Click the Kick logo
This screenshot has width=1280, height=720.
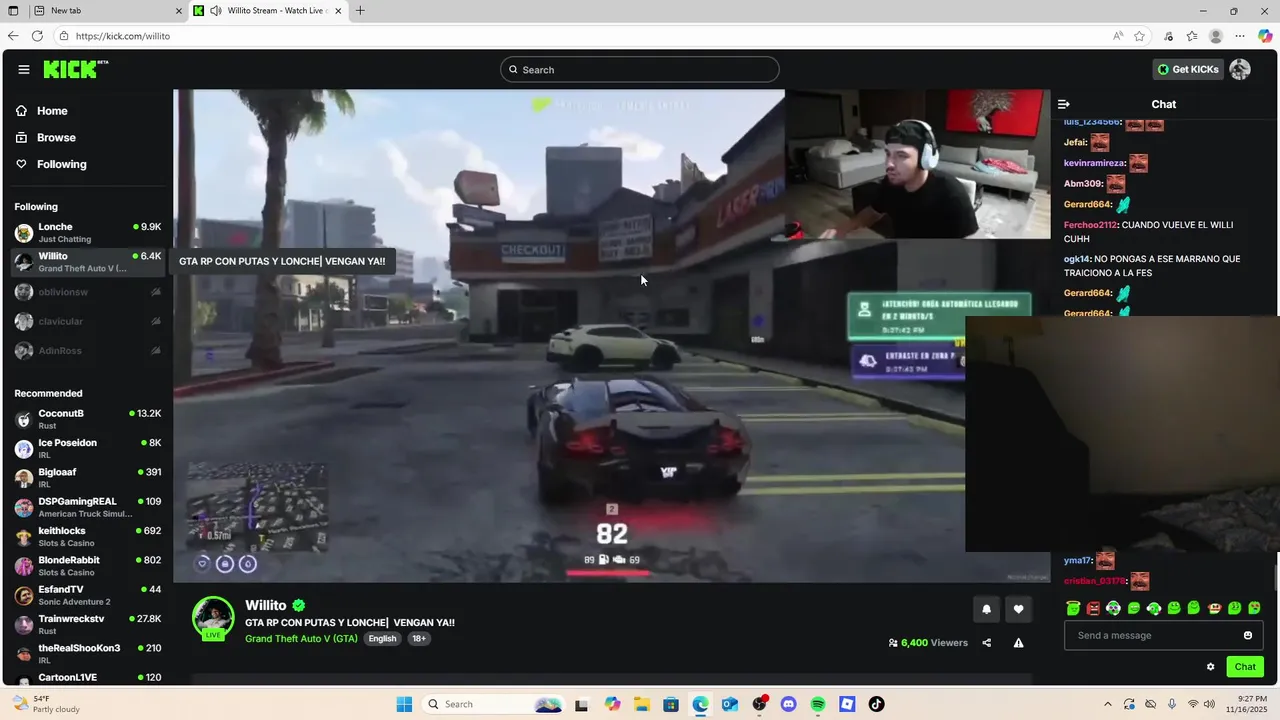tap(75, 69)
